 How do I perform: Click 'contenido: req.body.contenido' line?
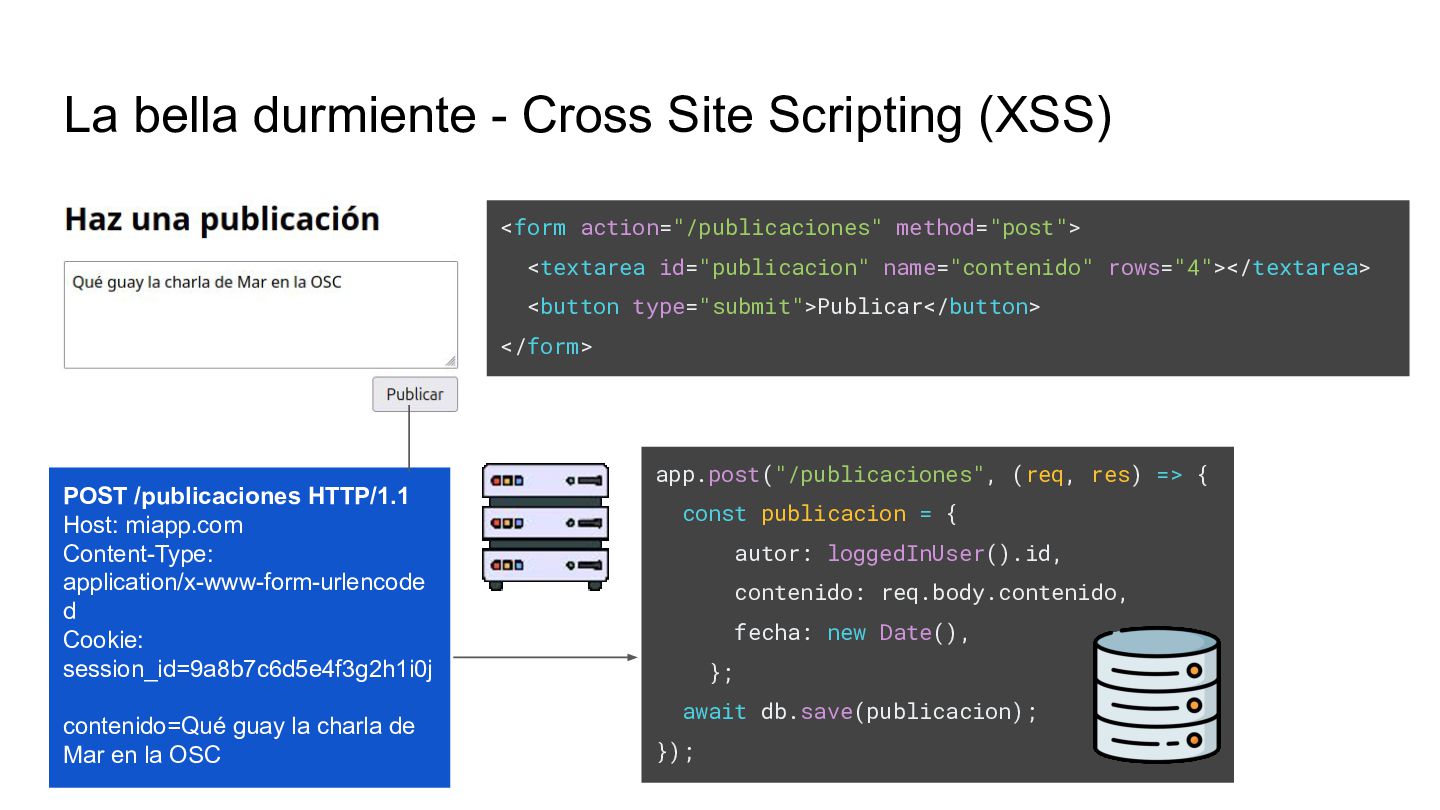coord(931,593)
